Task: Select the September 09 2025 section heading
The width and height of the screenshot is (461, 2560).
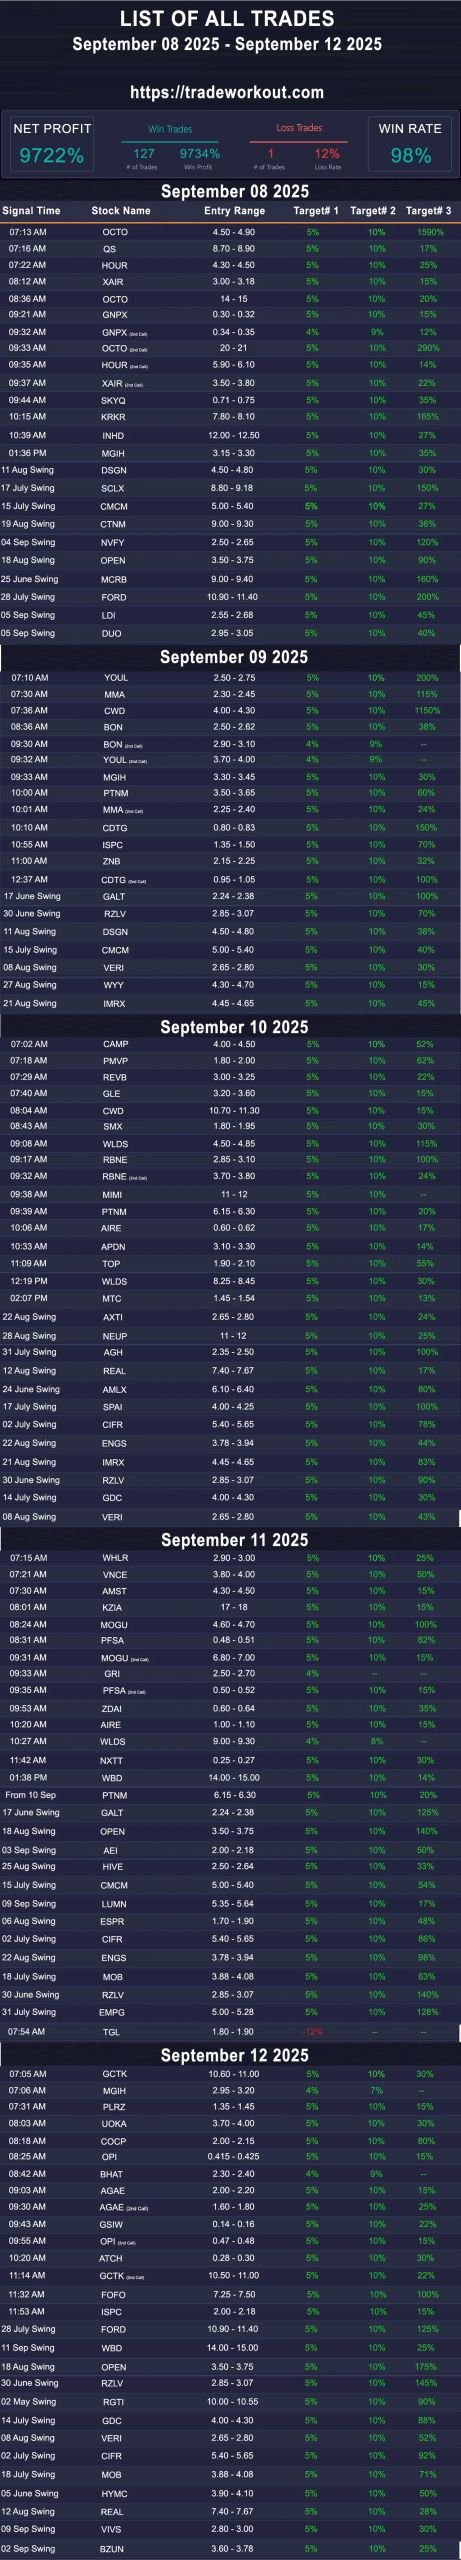Action: coord(233,657)
